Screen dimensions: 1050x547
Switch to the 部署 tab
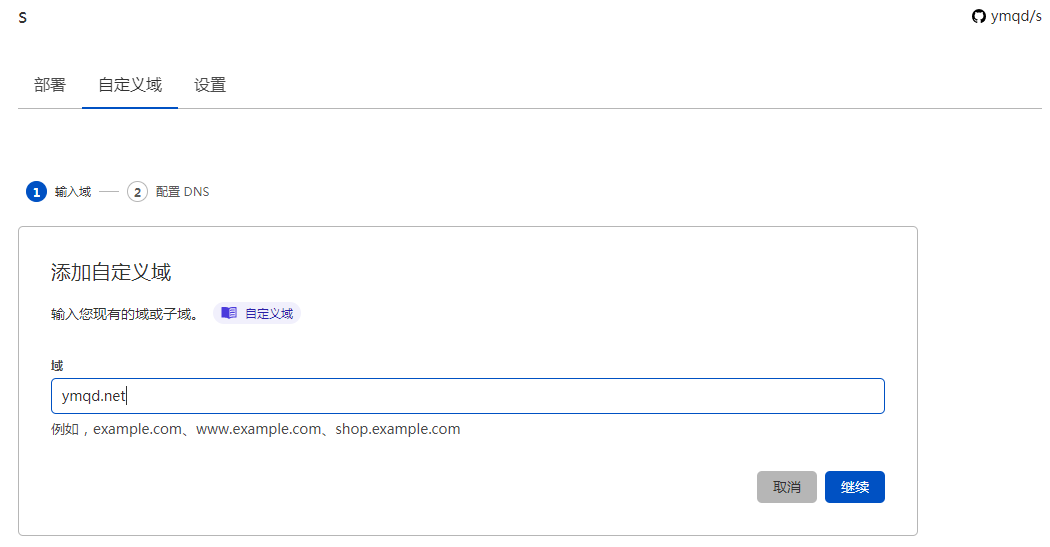(x=50, y=85)
